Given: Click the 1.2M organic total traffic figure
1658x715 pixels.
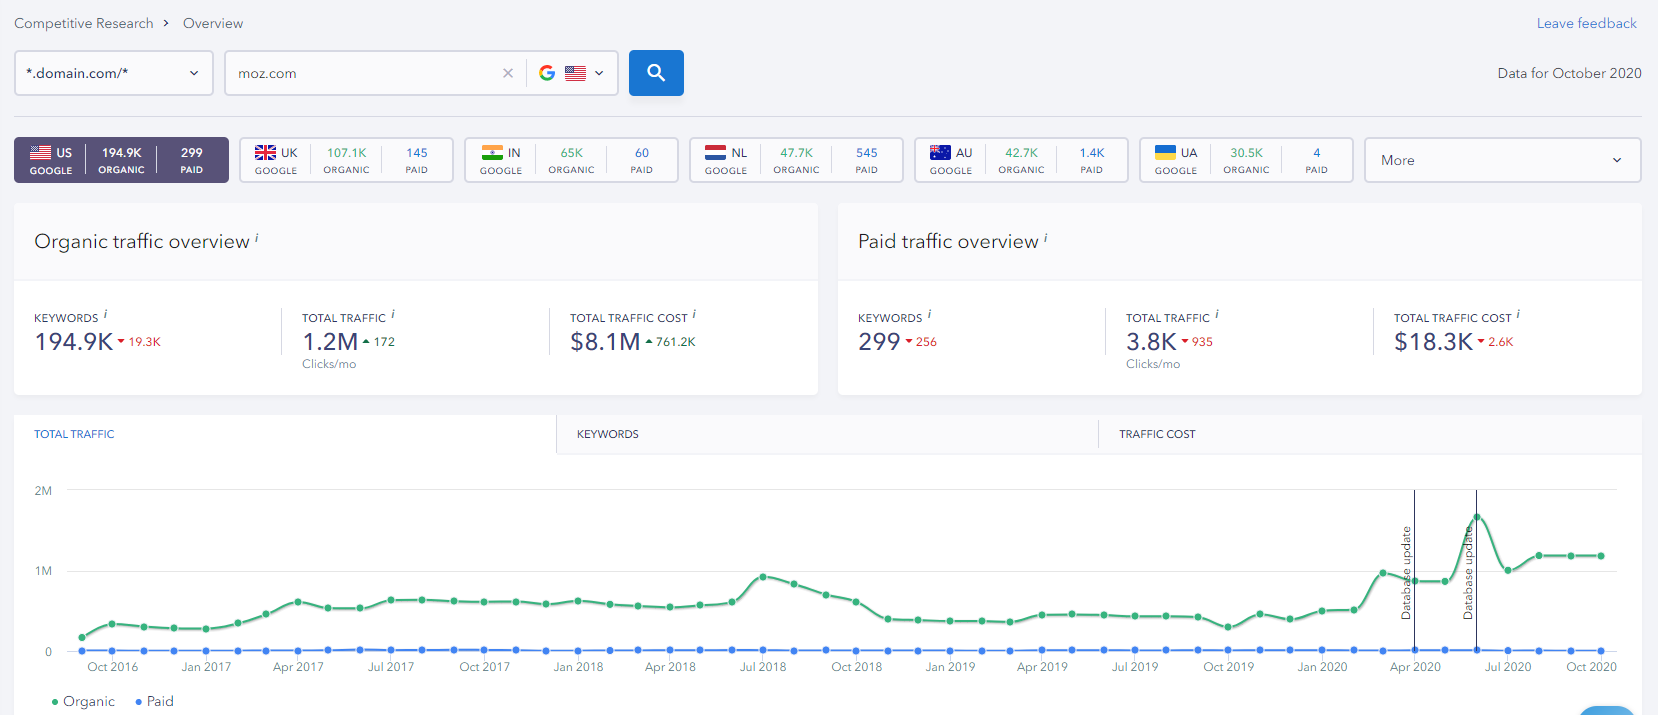Looking at the screenshot, I should click(330, 342).
